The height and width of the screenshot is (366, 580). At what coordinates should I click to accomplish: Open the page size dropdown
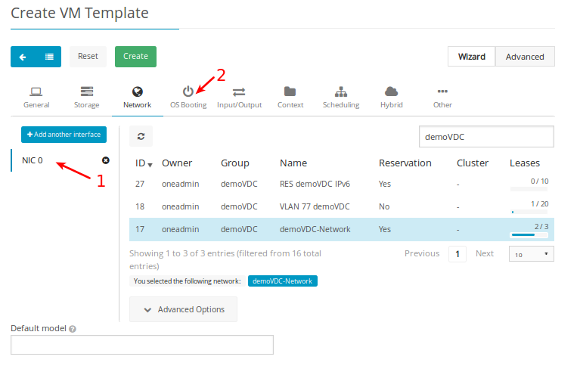[x=531, y=254]
